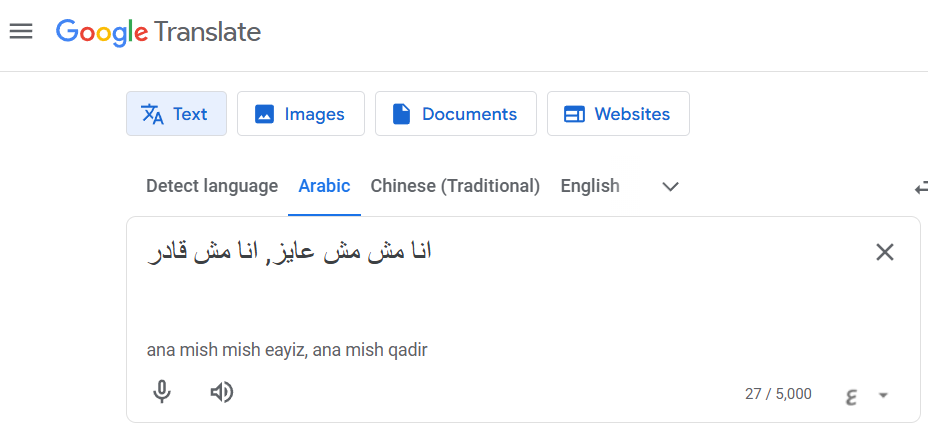This screenshot has height=448, width=928.
Task: Choose the Websites translation mode
Action: tap(618, 114)
